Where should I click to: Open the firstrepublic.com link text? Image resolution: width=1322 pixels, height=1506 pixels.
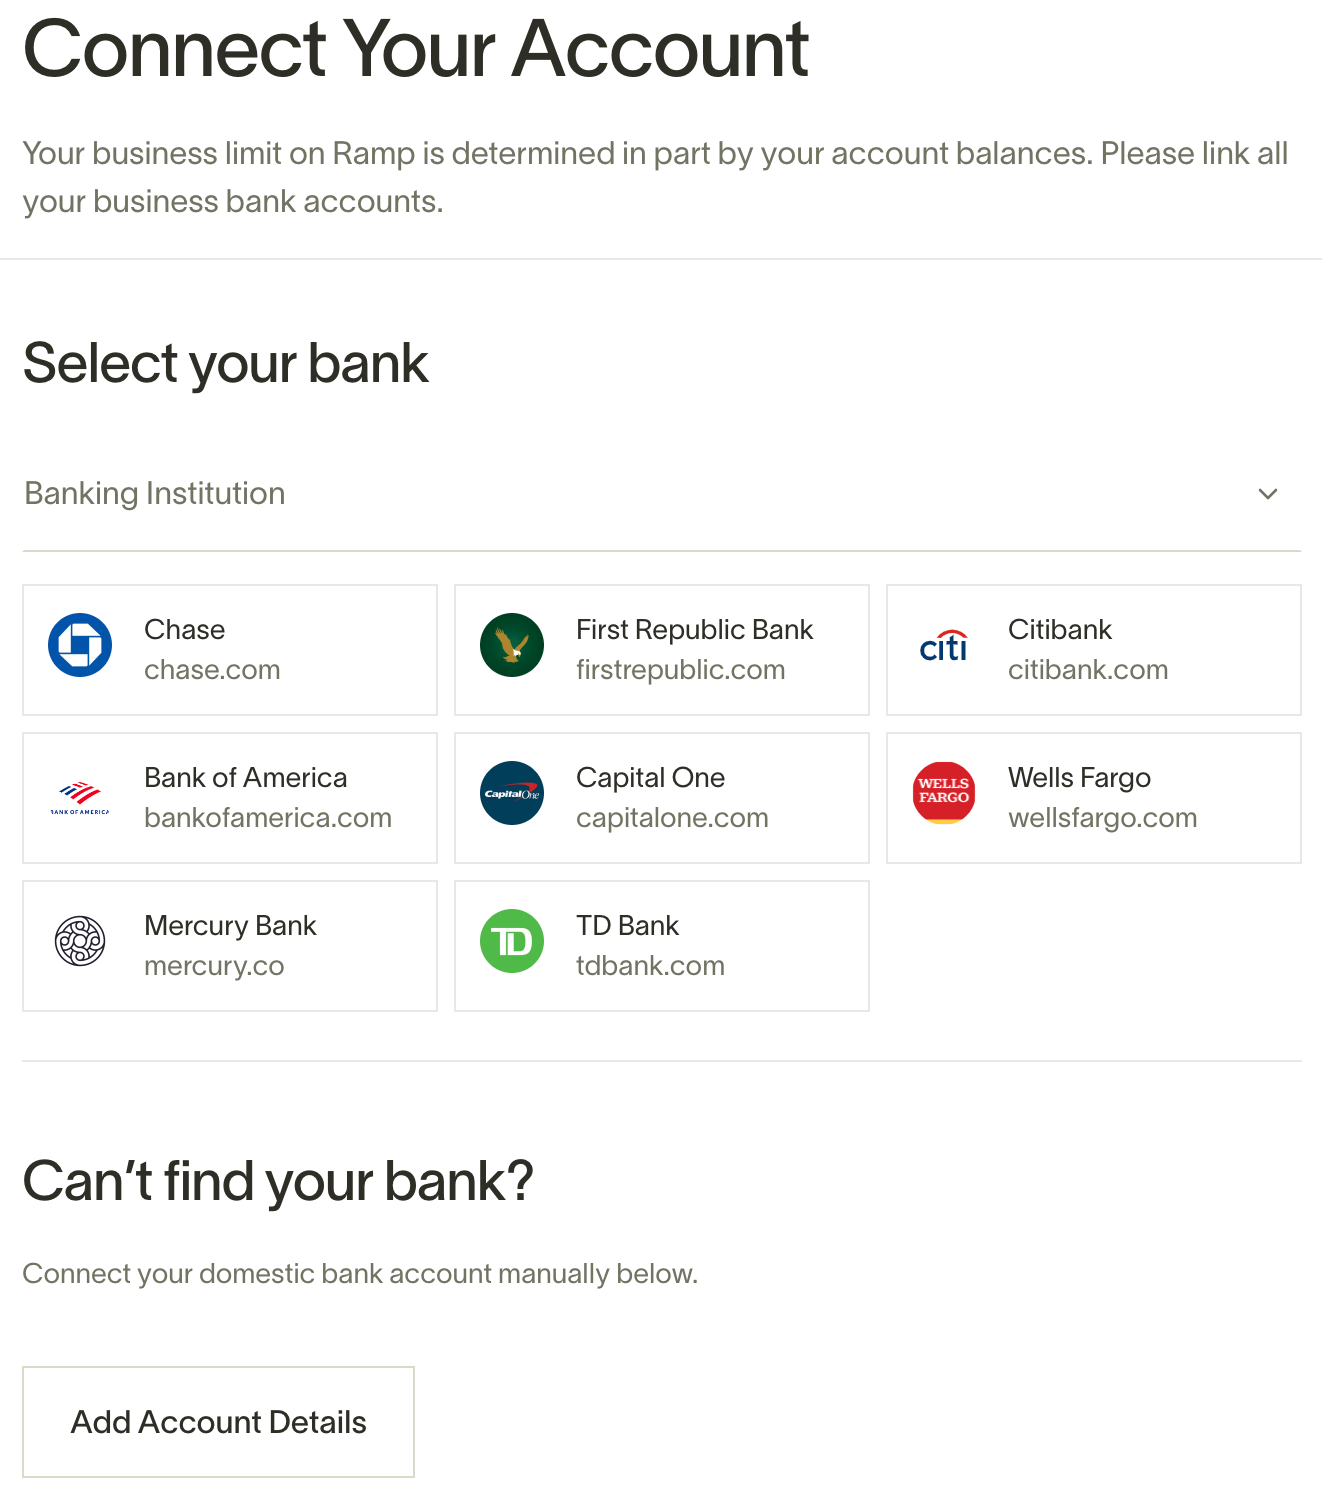(x=681, y=670)
